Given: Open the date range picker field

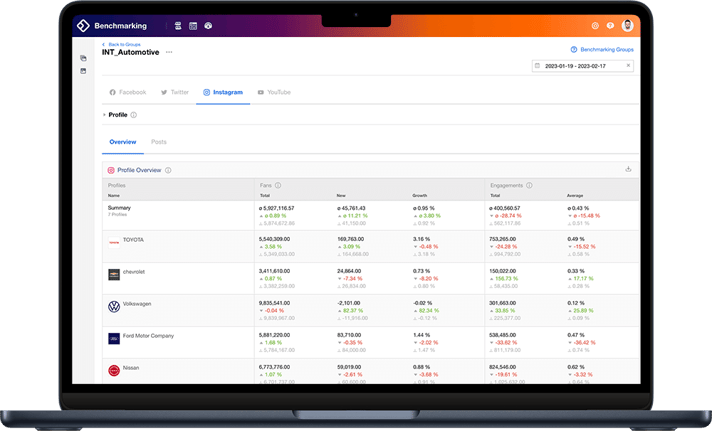Looking at the screenshot, I should pos(583,66).
